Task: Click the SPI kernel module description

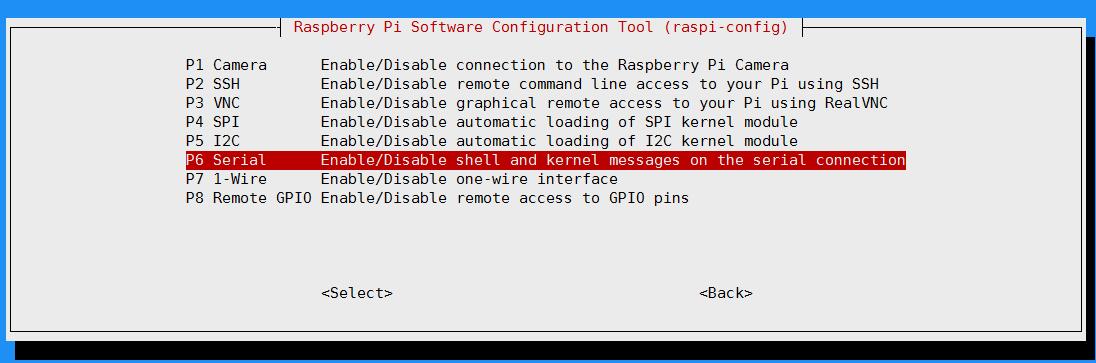Action: (559, 122)
